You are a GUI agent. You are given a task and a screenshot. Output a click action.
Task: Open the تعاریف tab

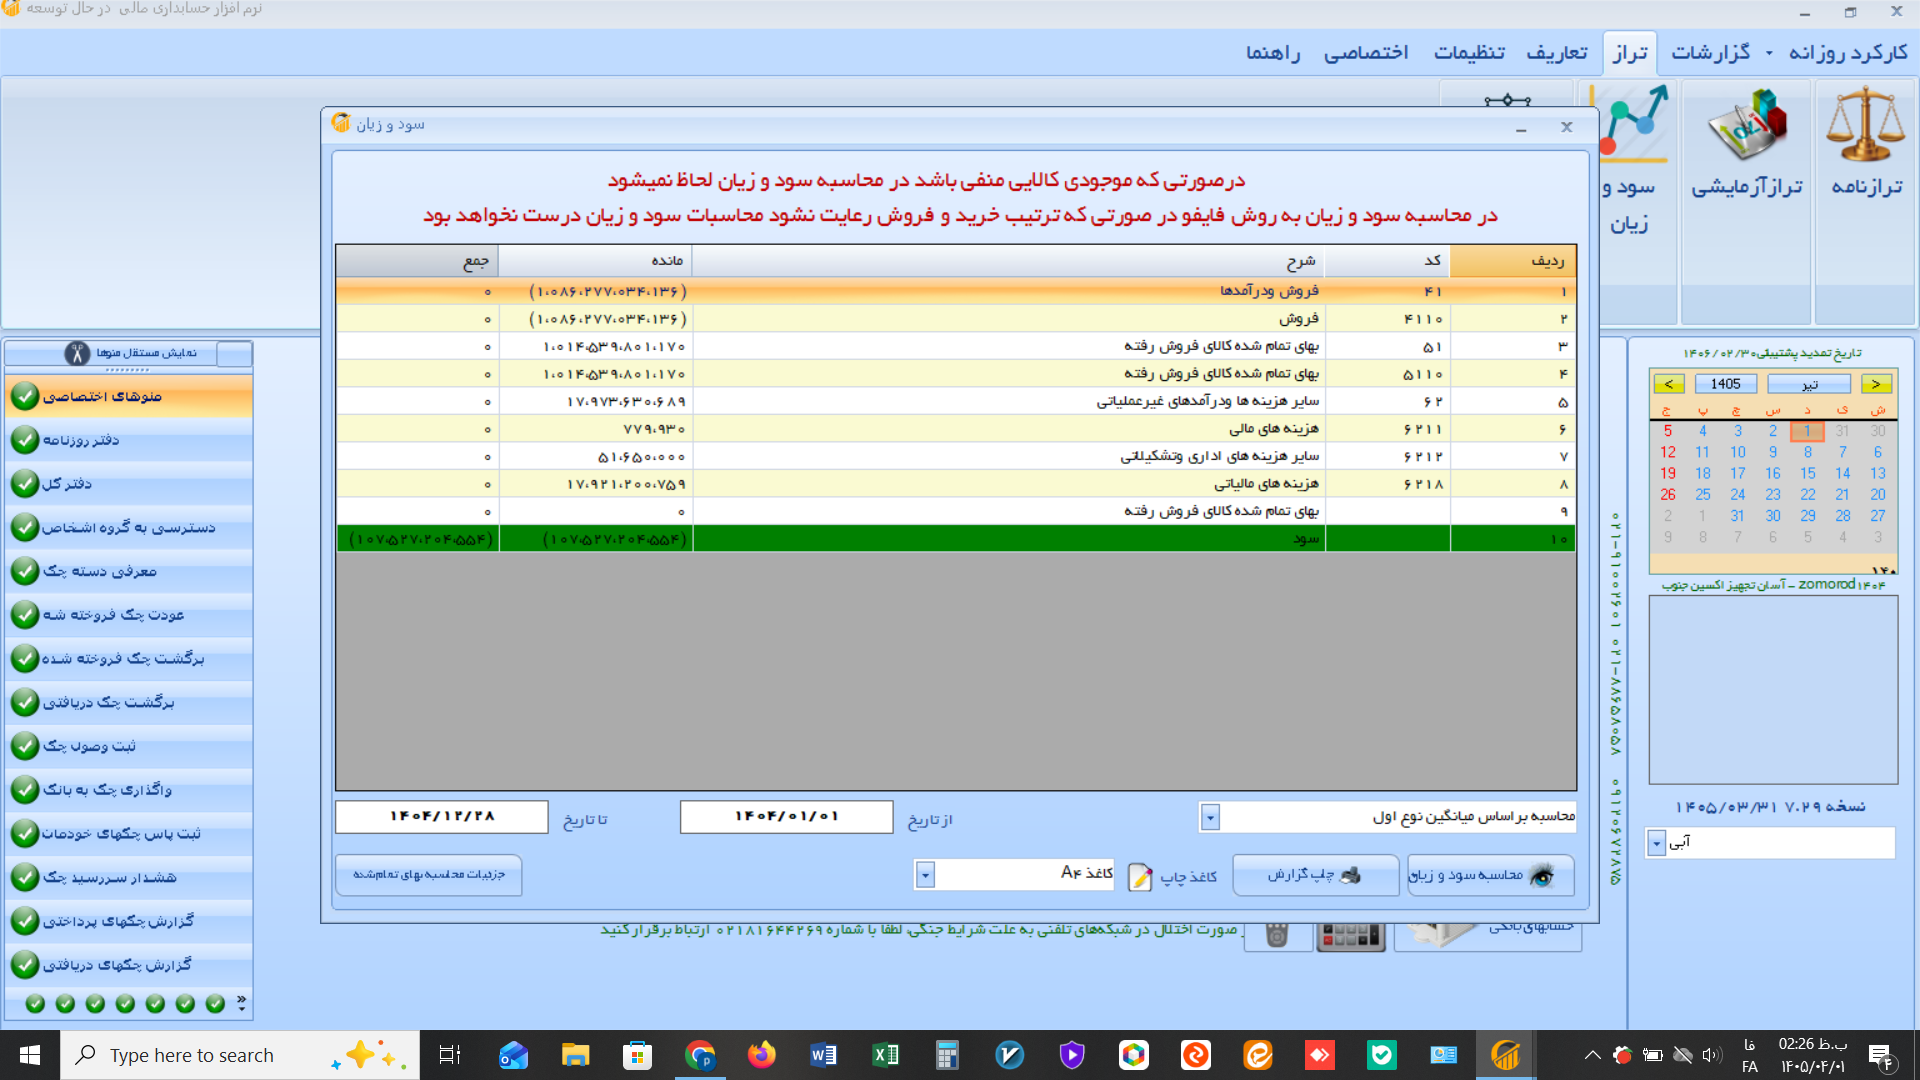(1557, 52)
